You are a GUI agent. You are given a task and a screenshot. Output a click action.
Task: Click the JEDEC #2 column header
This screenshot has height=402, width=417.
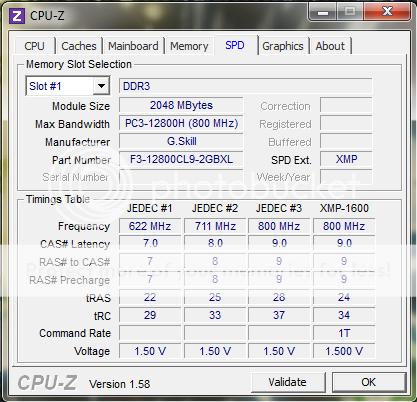point(215,208)
